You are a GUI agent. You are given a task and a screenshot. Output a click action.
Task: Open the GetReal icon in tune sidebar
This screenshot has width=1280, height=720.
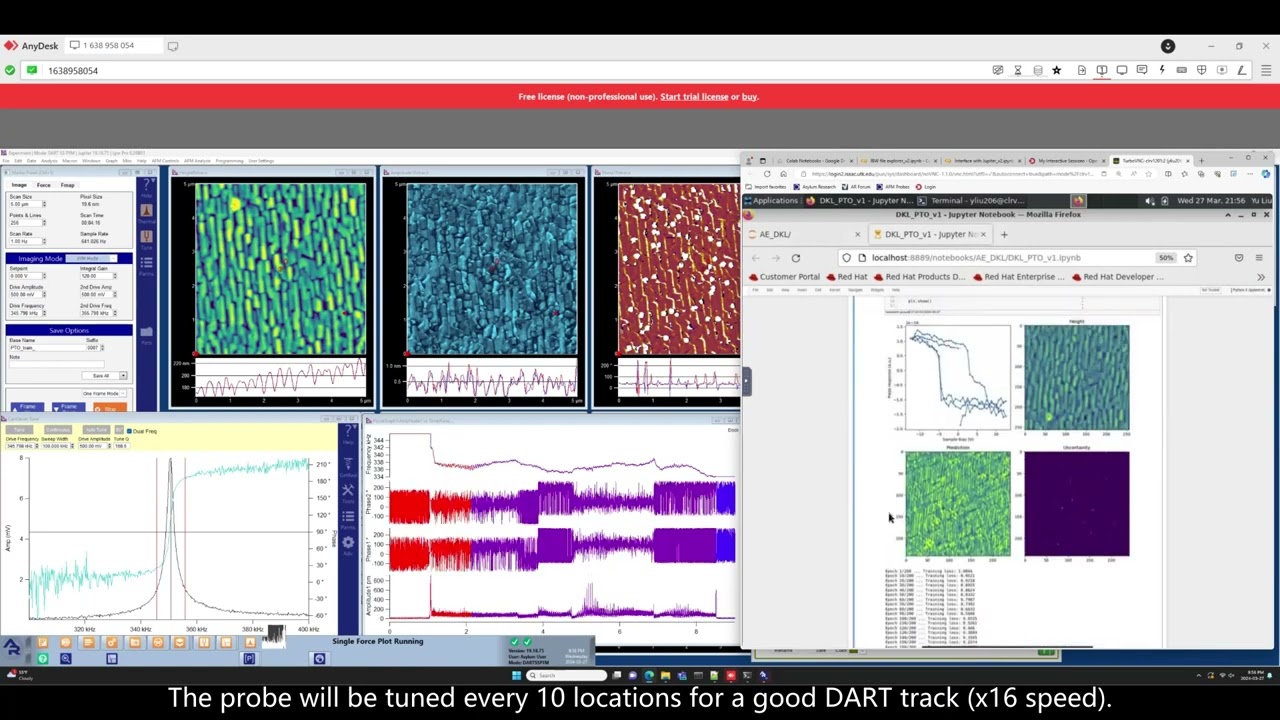tap(348, 462)
